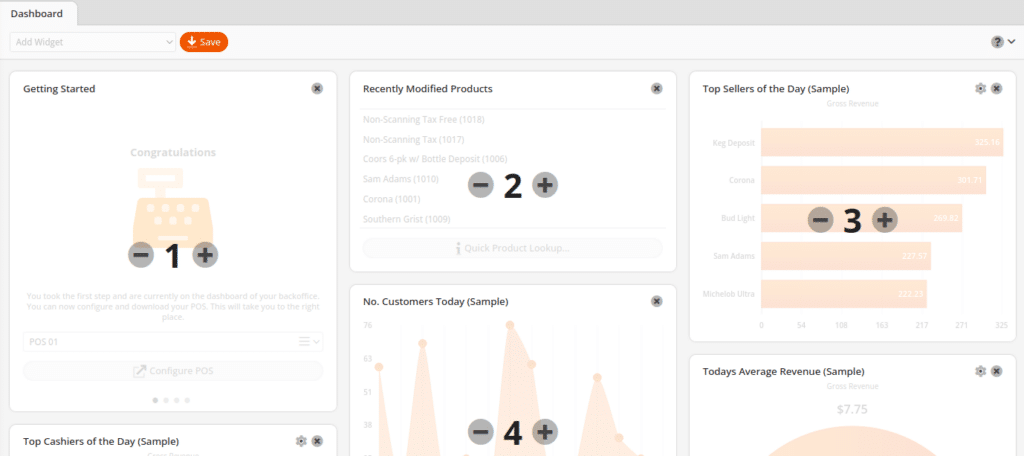Click the minus button beside widget number 1

click(x=141, y=255)
